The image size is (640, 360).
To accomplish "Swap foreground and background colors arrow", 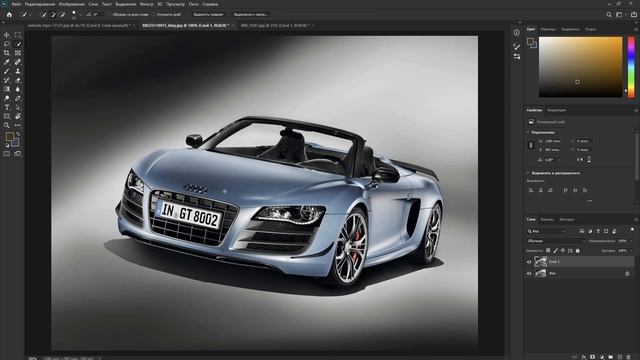I will pos(18,134).
